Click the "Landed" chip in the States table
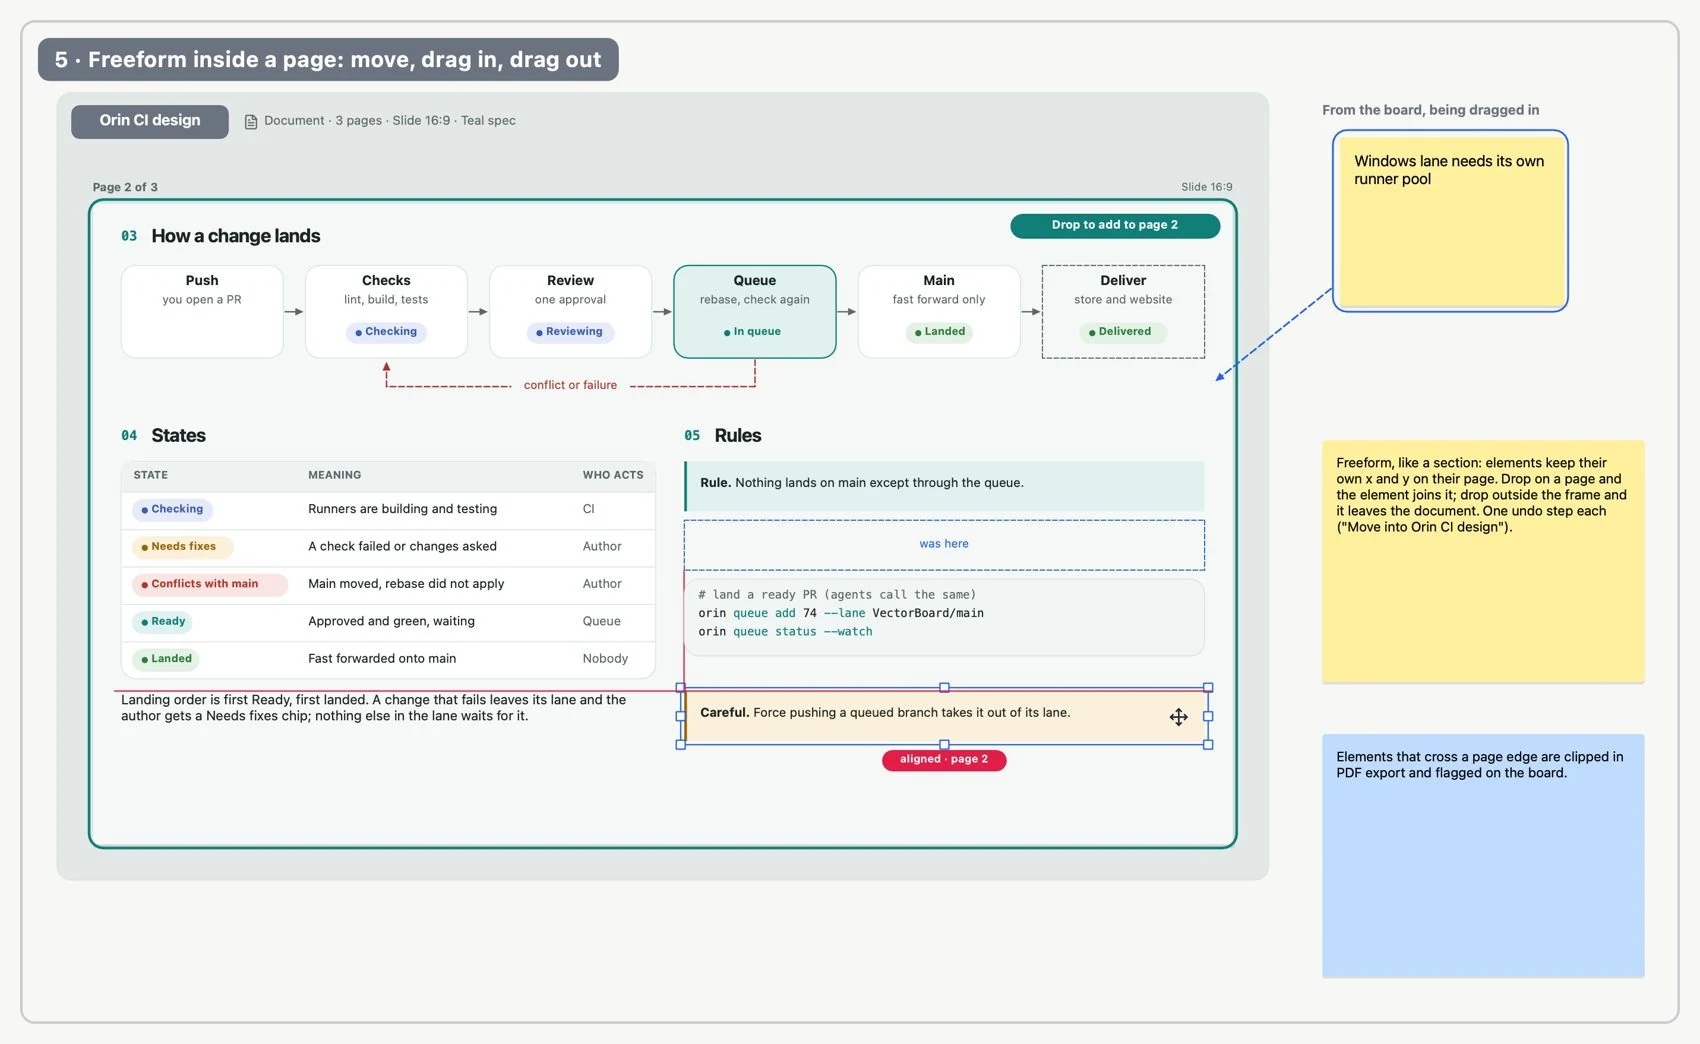This screenshot has height=1044, width=1700. [x=166, y=659]
